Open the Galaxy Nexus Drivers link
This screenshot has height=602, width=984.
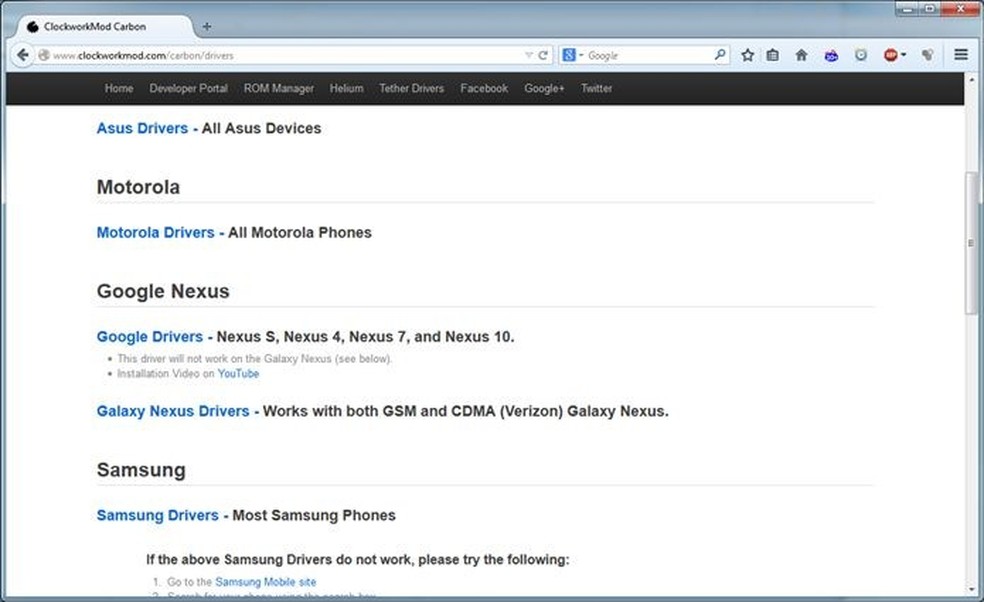click(x=173, y=411)
